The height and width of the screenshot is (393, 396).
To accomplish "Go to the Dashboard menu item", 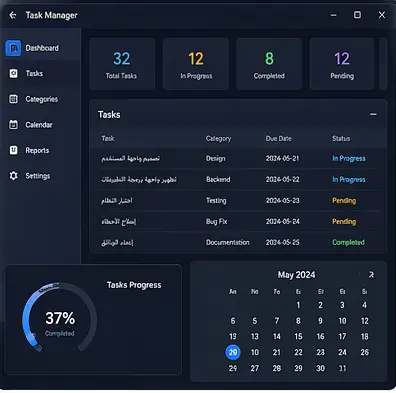I will point(42,48).
